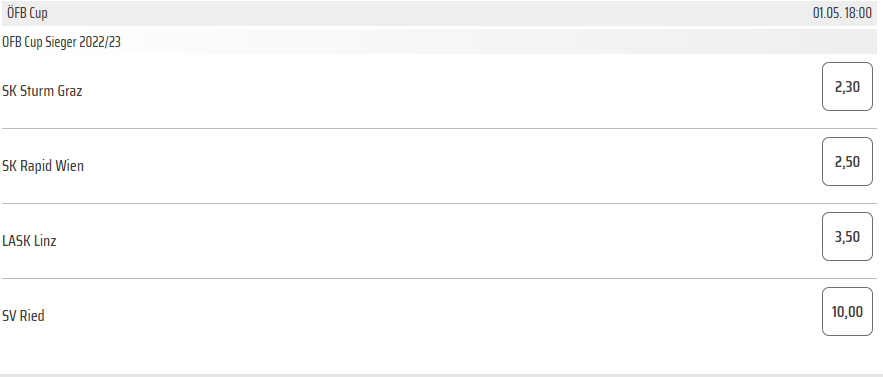This screenshot has width=883, height=377.
Task: Click the LASK Linz team name
Action: 29,241
